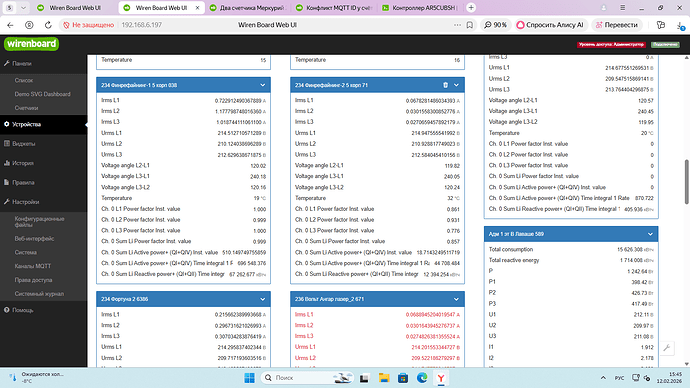Screen dimensions: 690x388
Task: Click the green Подключено status badge
Action: pos(665,44)
